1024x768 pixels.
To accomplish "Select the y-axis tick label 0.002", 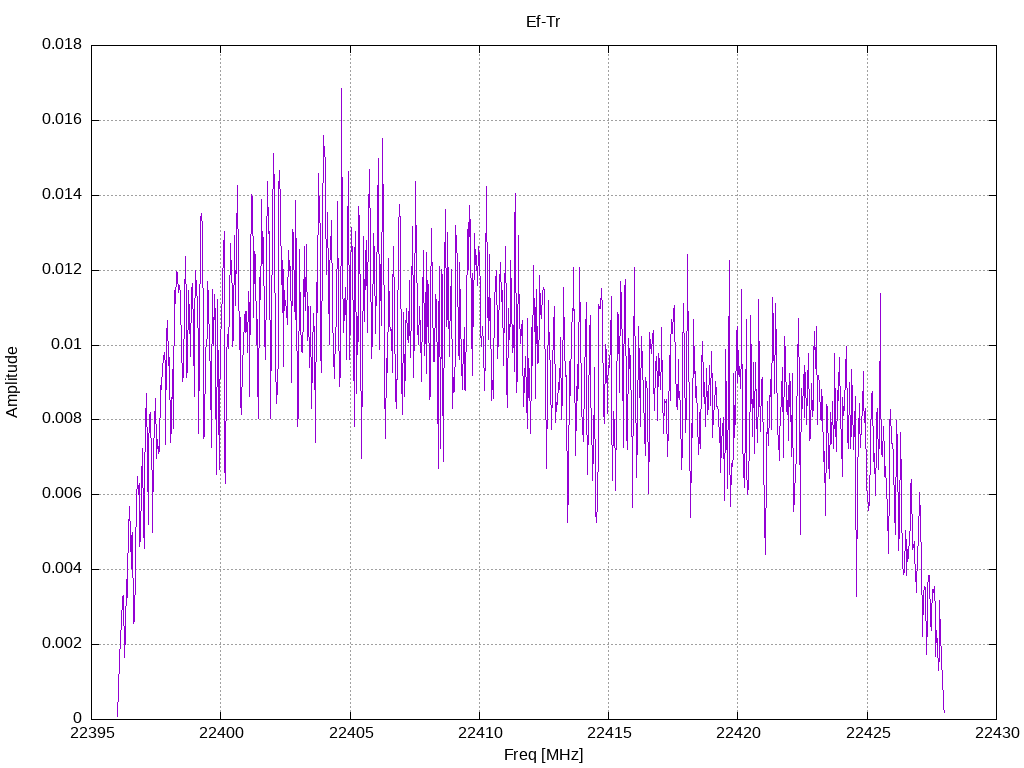I will [x=62, y=644].
